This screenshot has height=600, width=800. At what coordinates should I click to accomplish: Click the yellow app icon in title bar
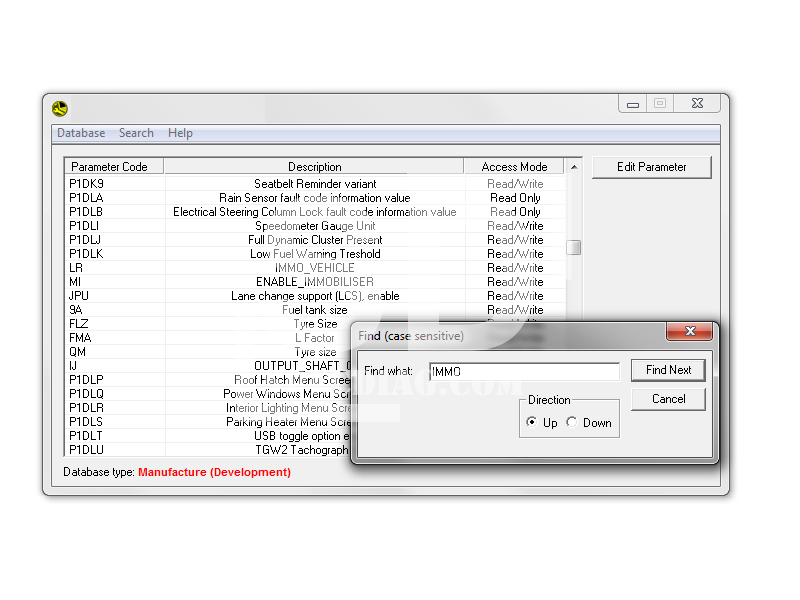[61, 108]
